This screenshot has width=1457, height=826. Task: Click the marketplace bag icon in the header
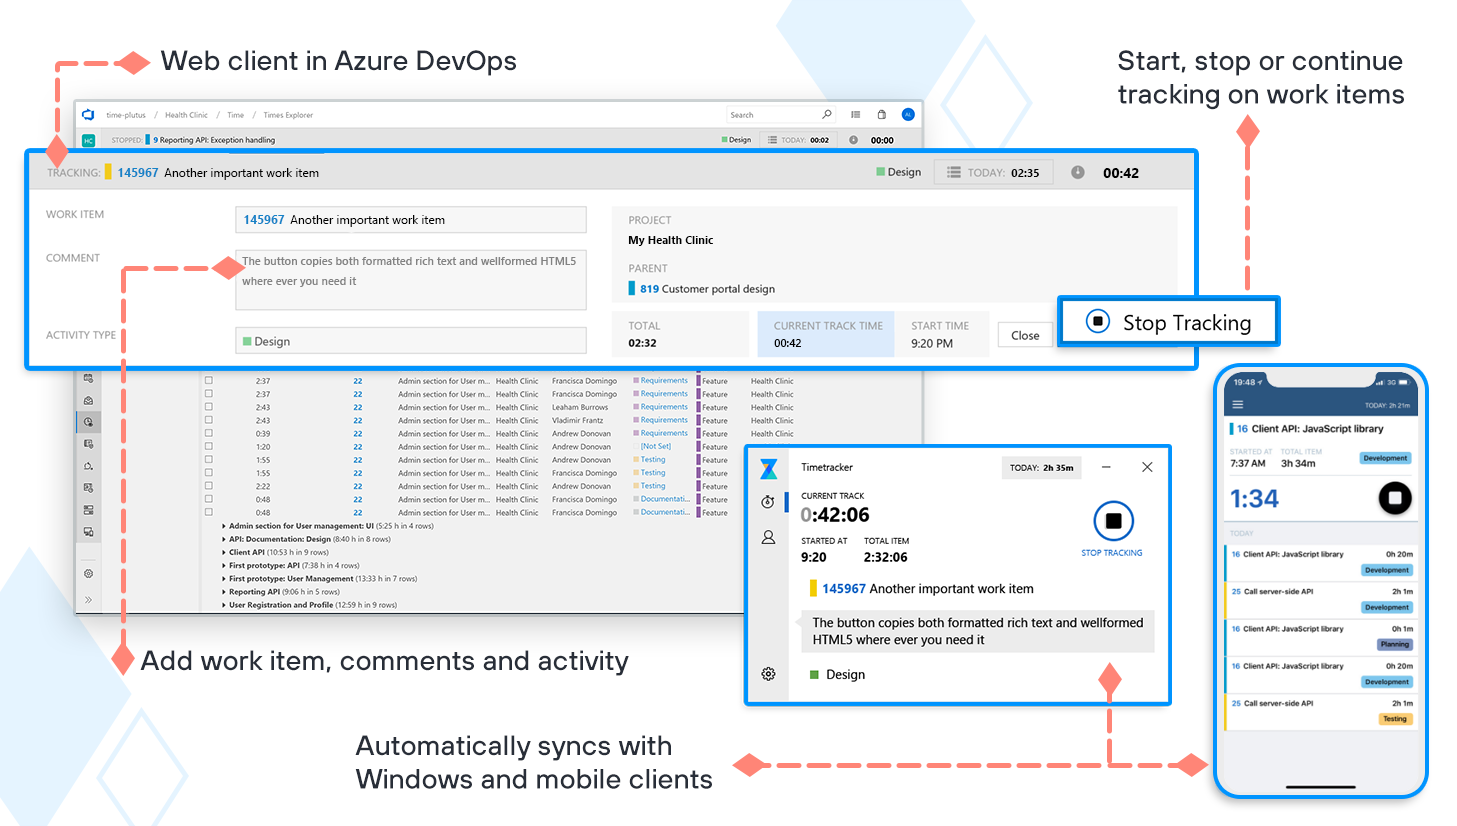pyautogui.click(x=882, y=114)
